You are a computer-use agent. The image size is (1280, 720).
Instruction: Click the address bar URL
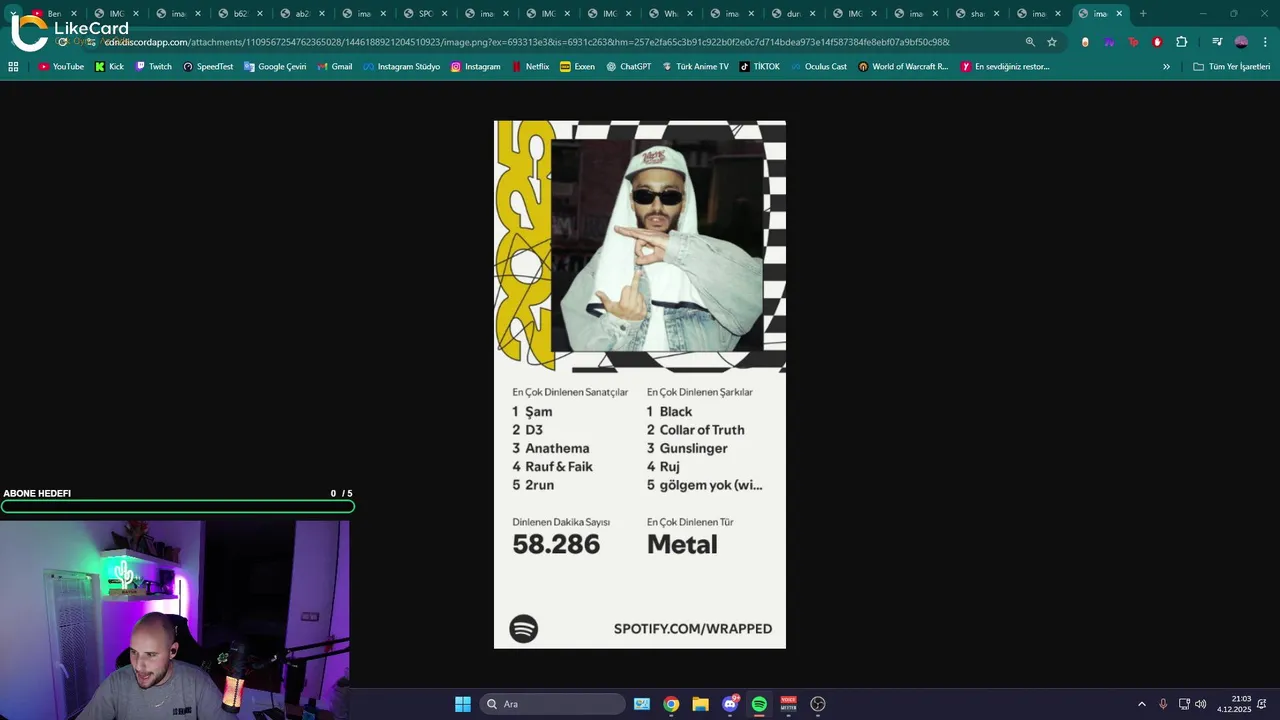[526, 42]
